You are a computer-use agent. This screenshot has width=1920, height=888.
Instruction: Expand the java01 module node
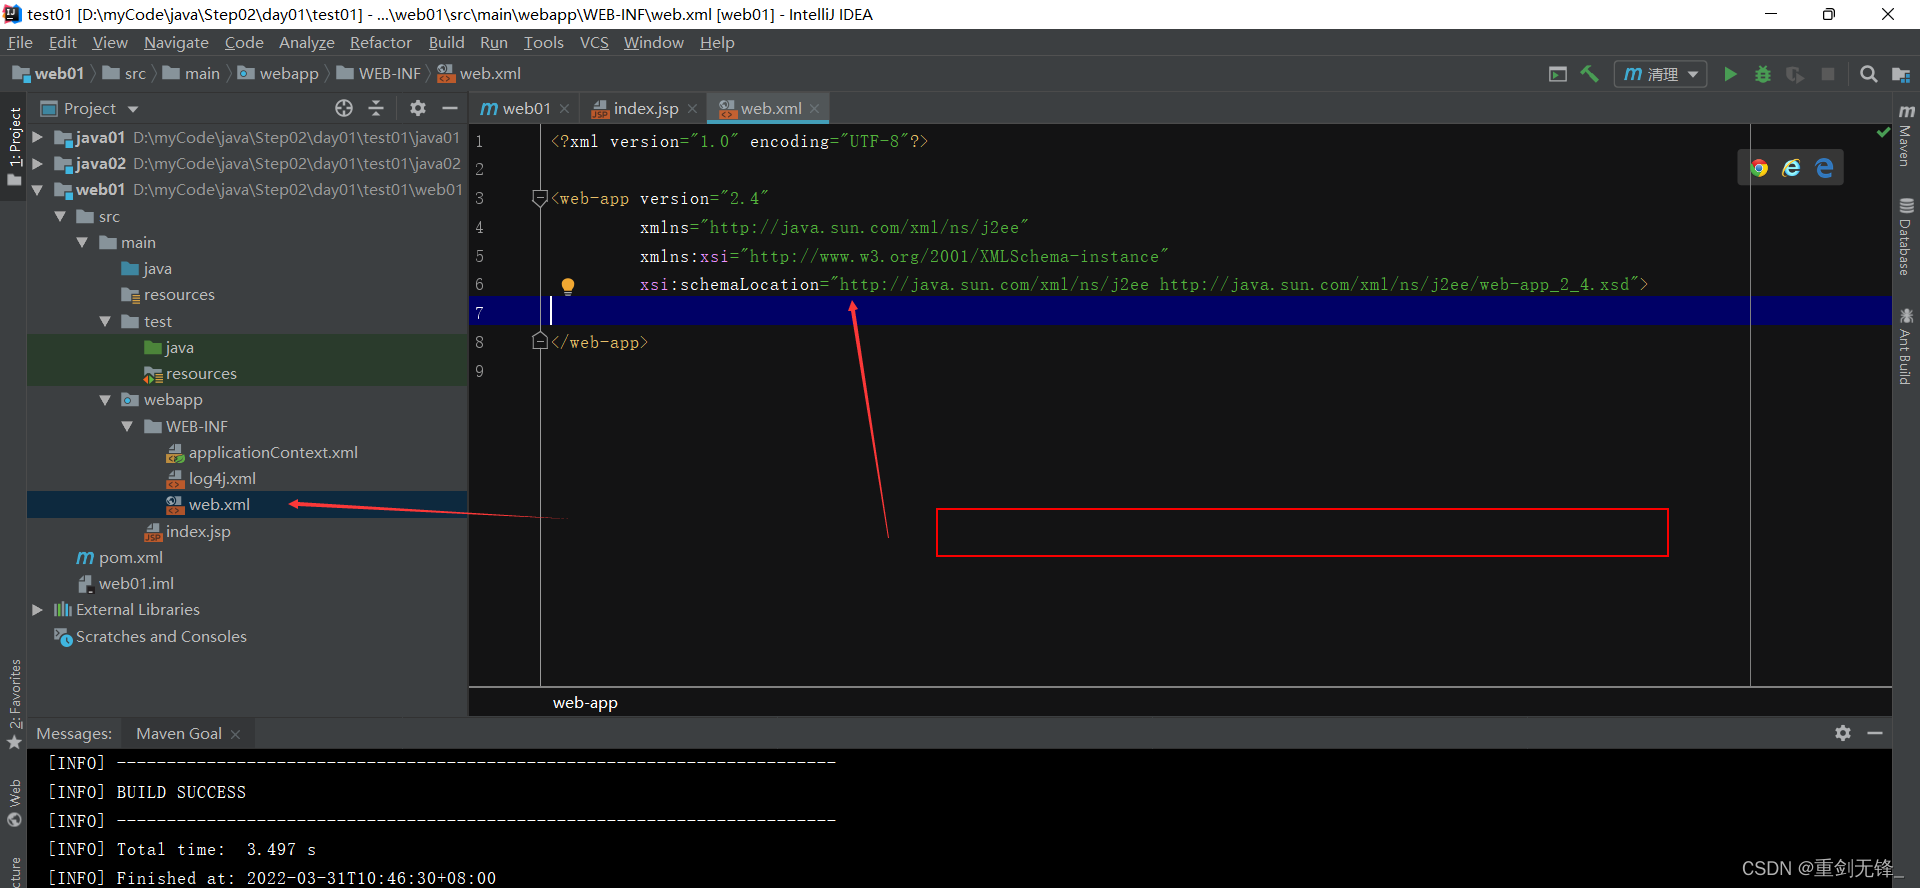click(37, 137)
